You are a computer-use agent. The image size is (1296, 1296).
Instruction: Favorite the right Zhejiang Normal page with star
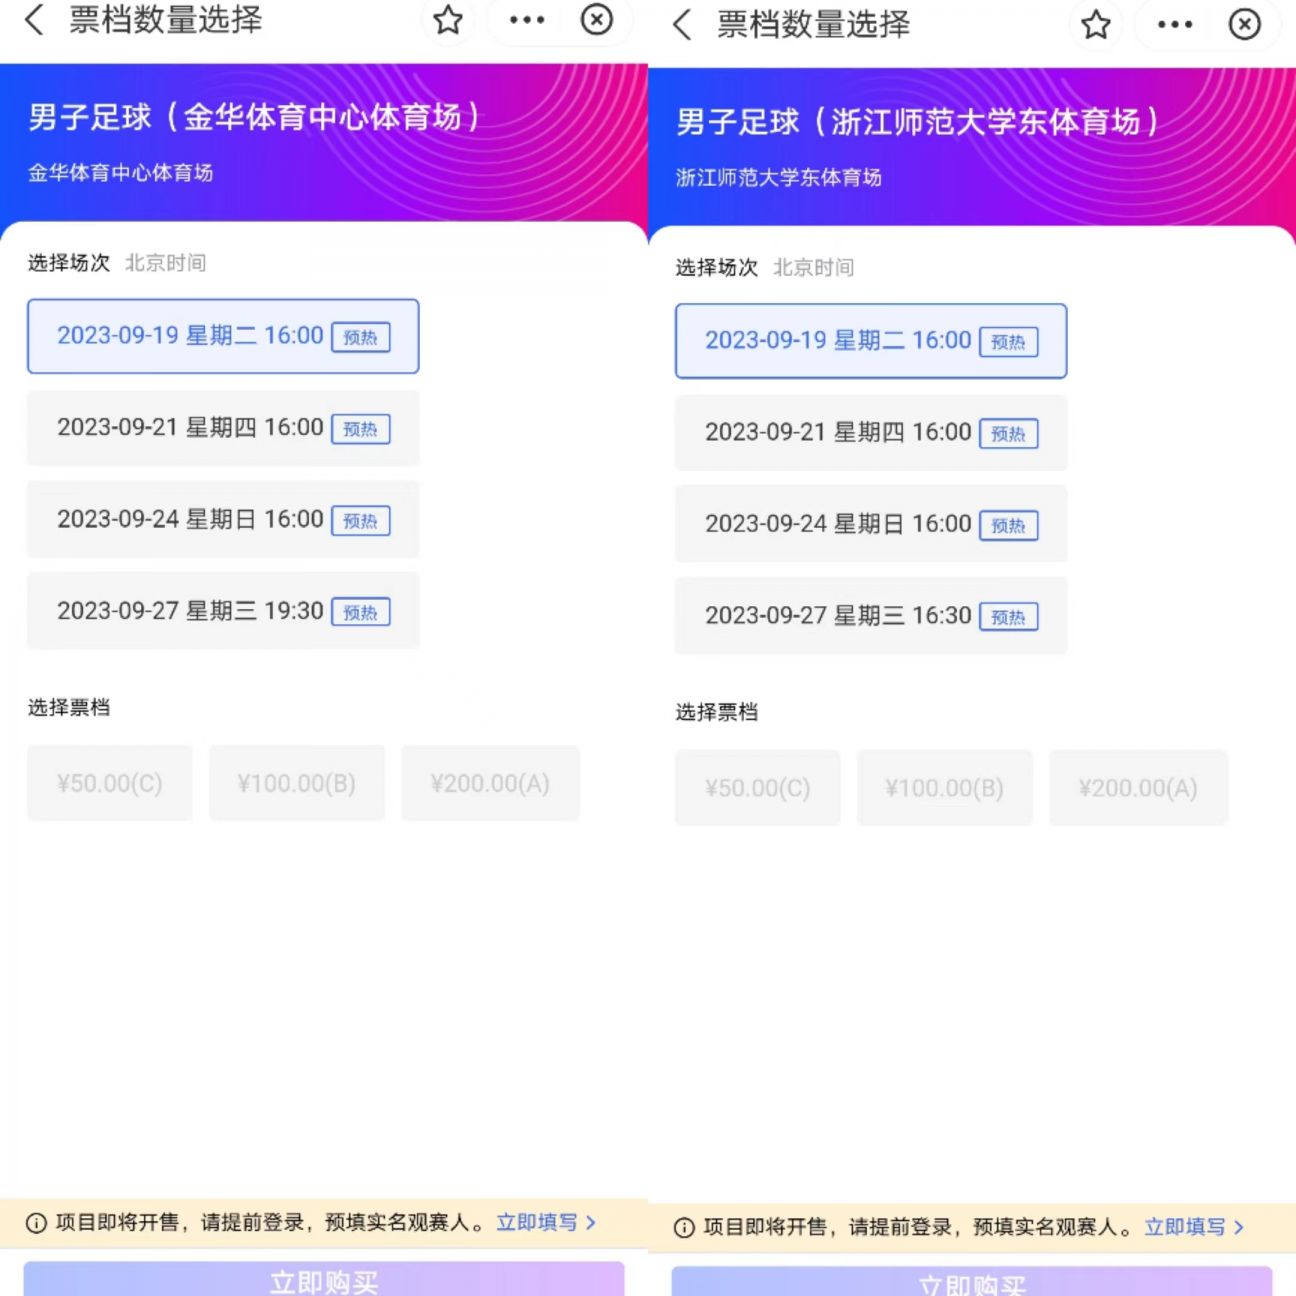(x=1096, y=24)
